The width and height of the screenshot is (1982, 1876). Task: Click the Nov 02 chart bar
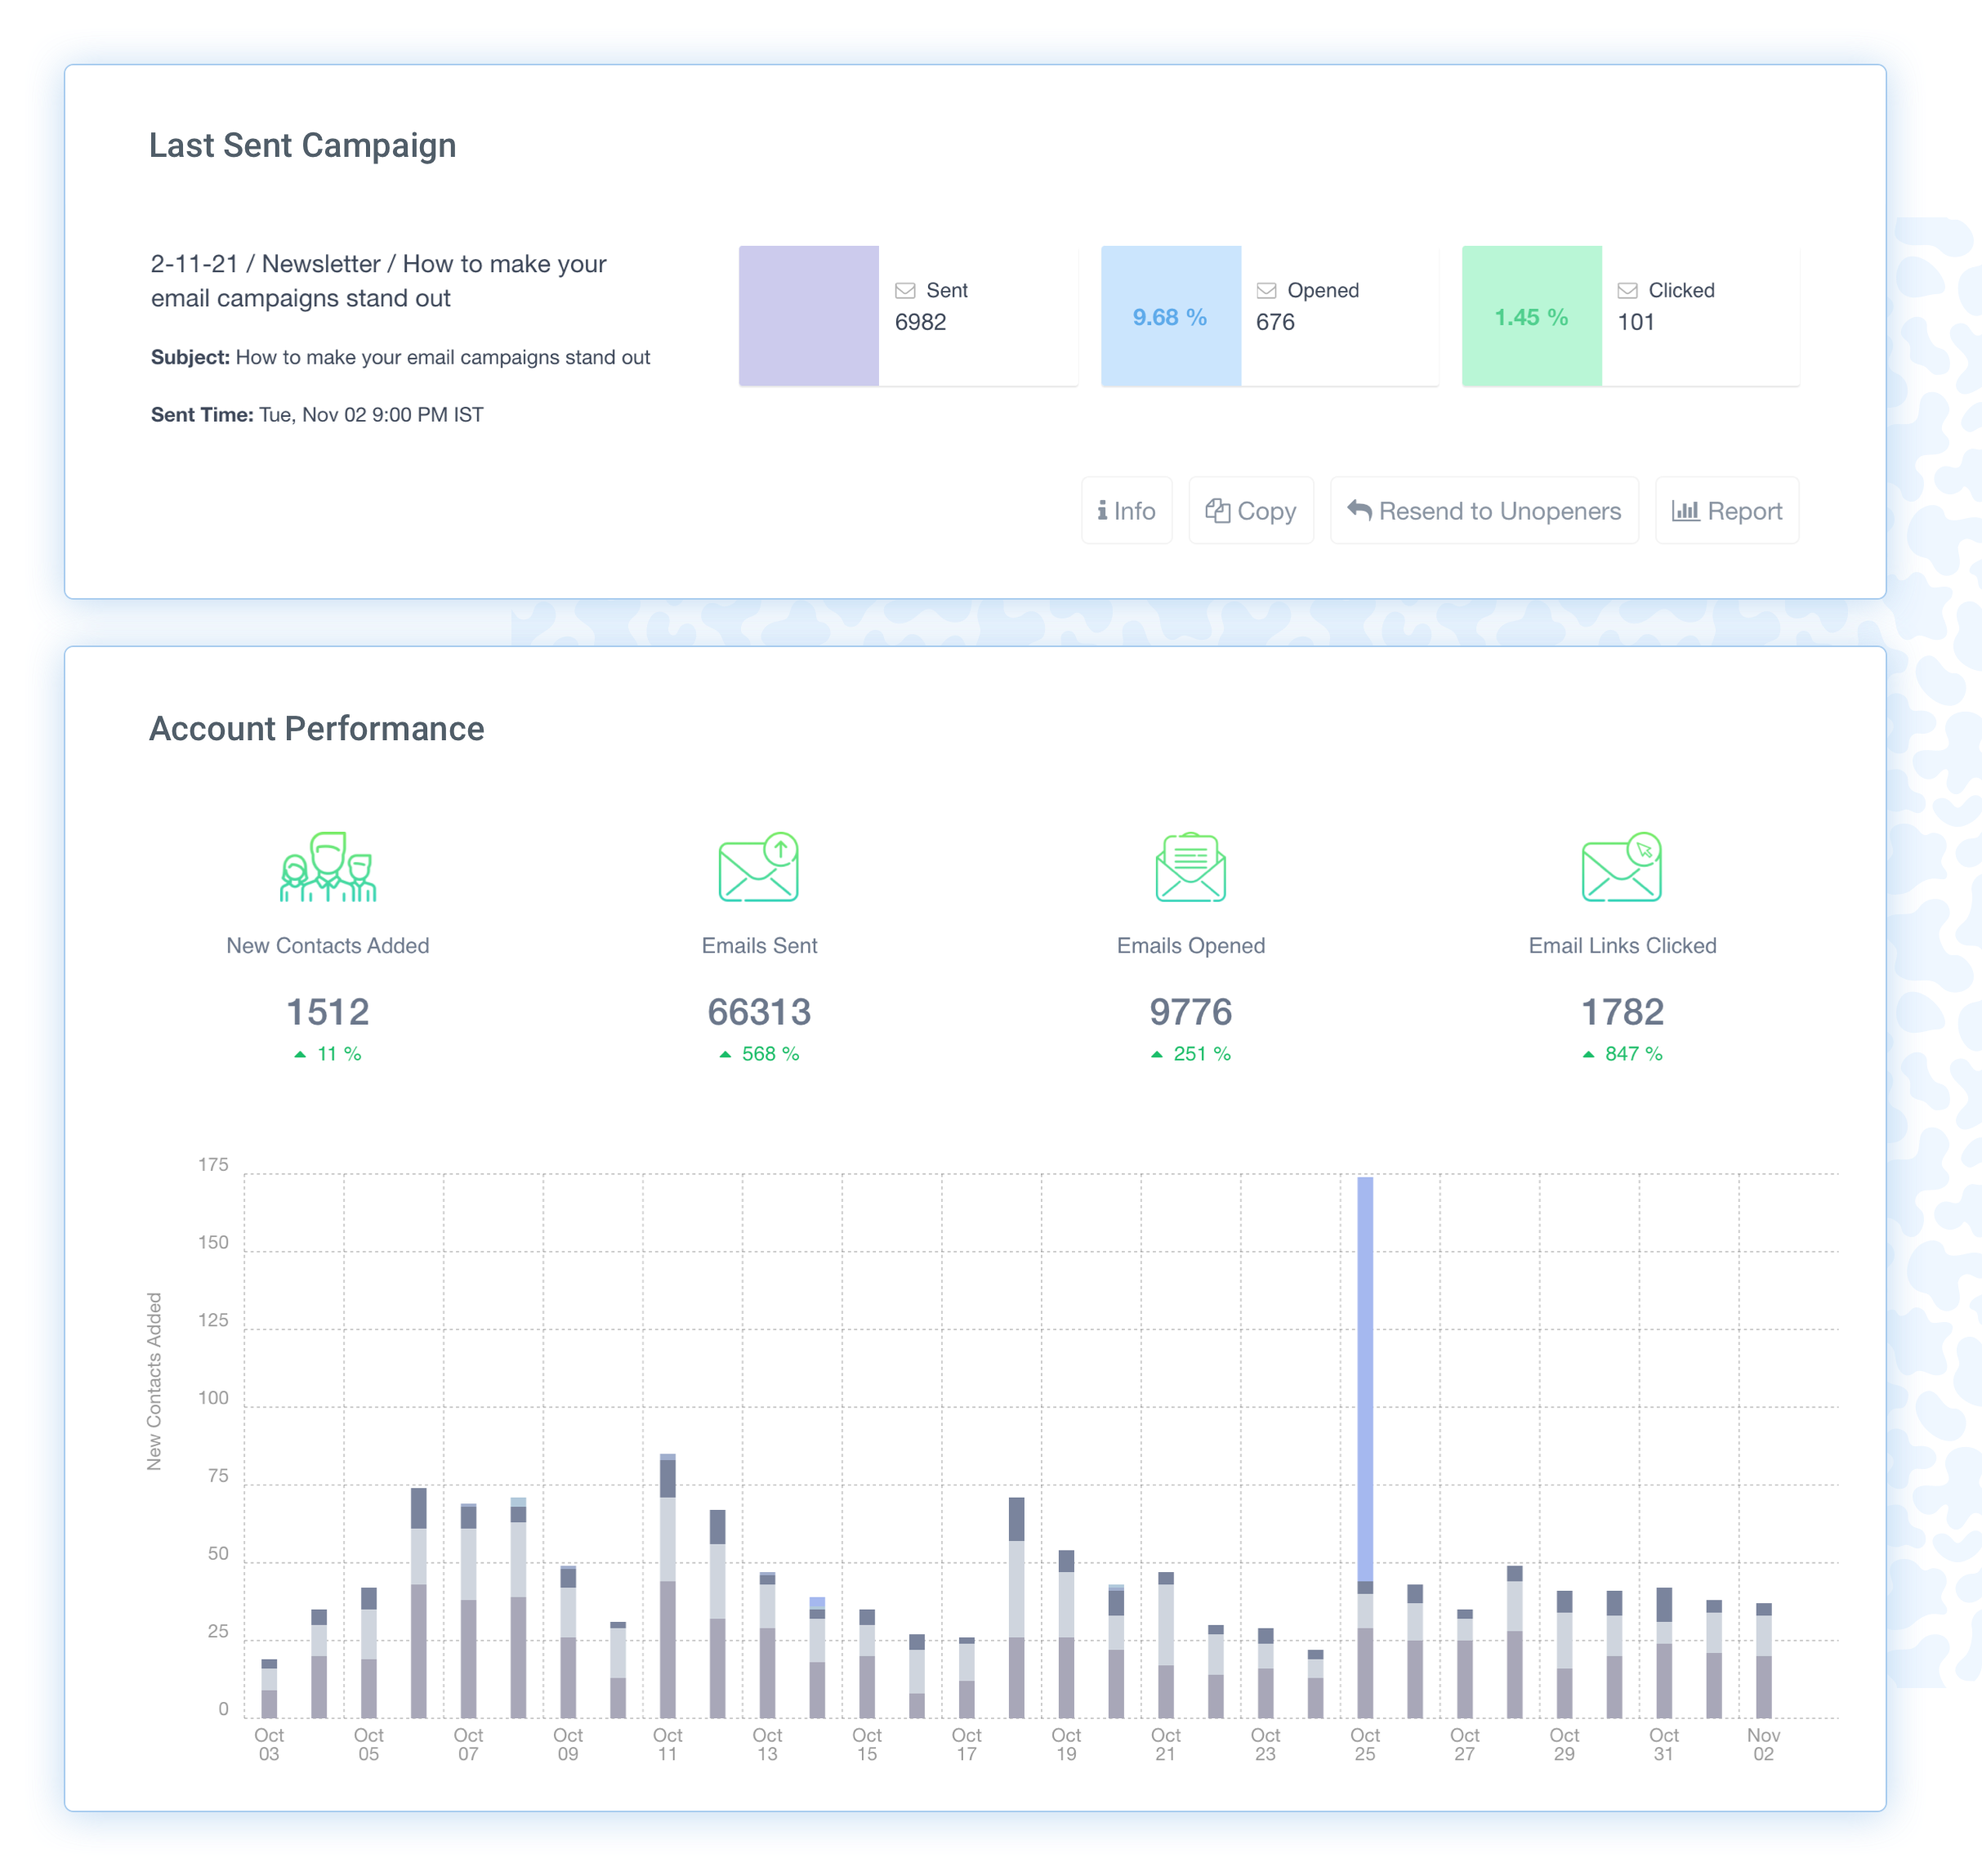[1763, 1661]
